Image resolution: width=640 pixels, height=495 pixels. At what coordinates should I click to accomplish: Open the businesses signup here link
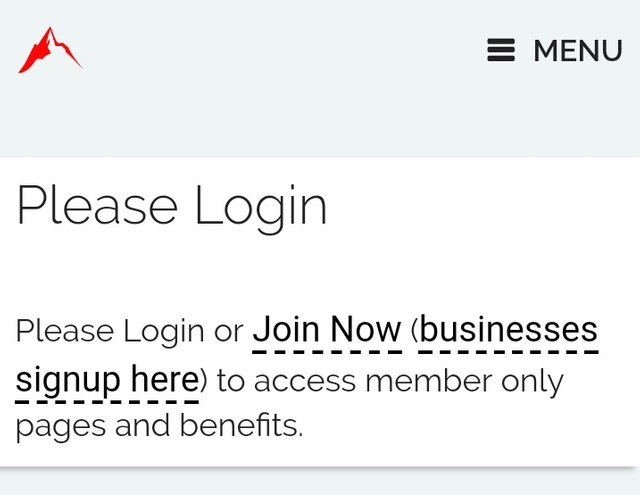[509, 330]
